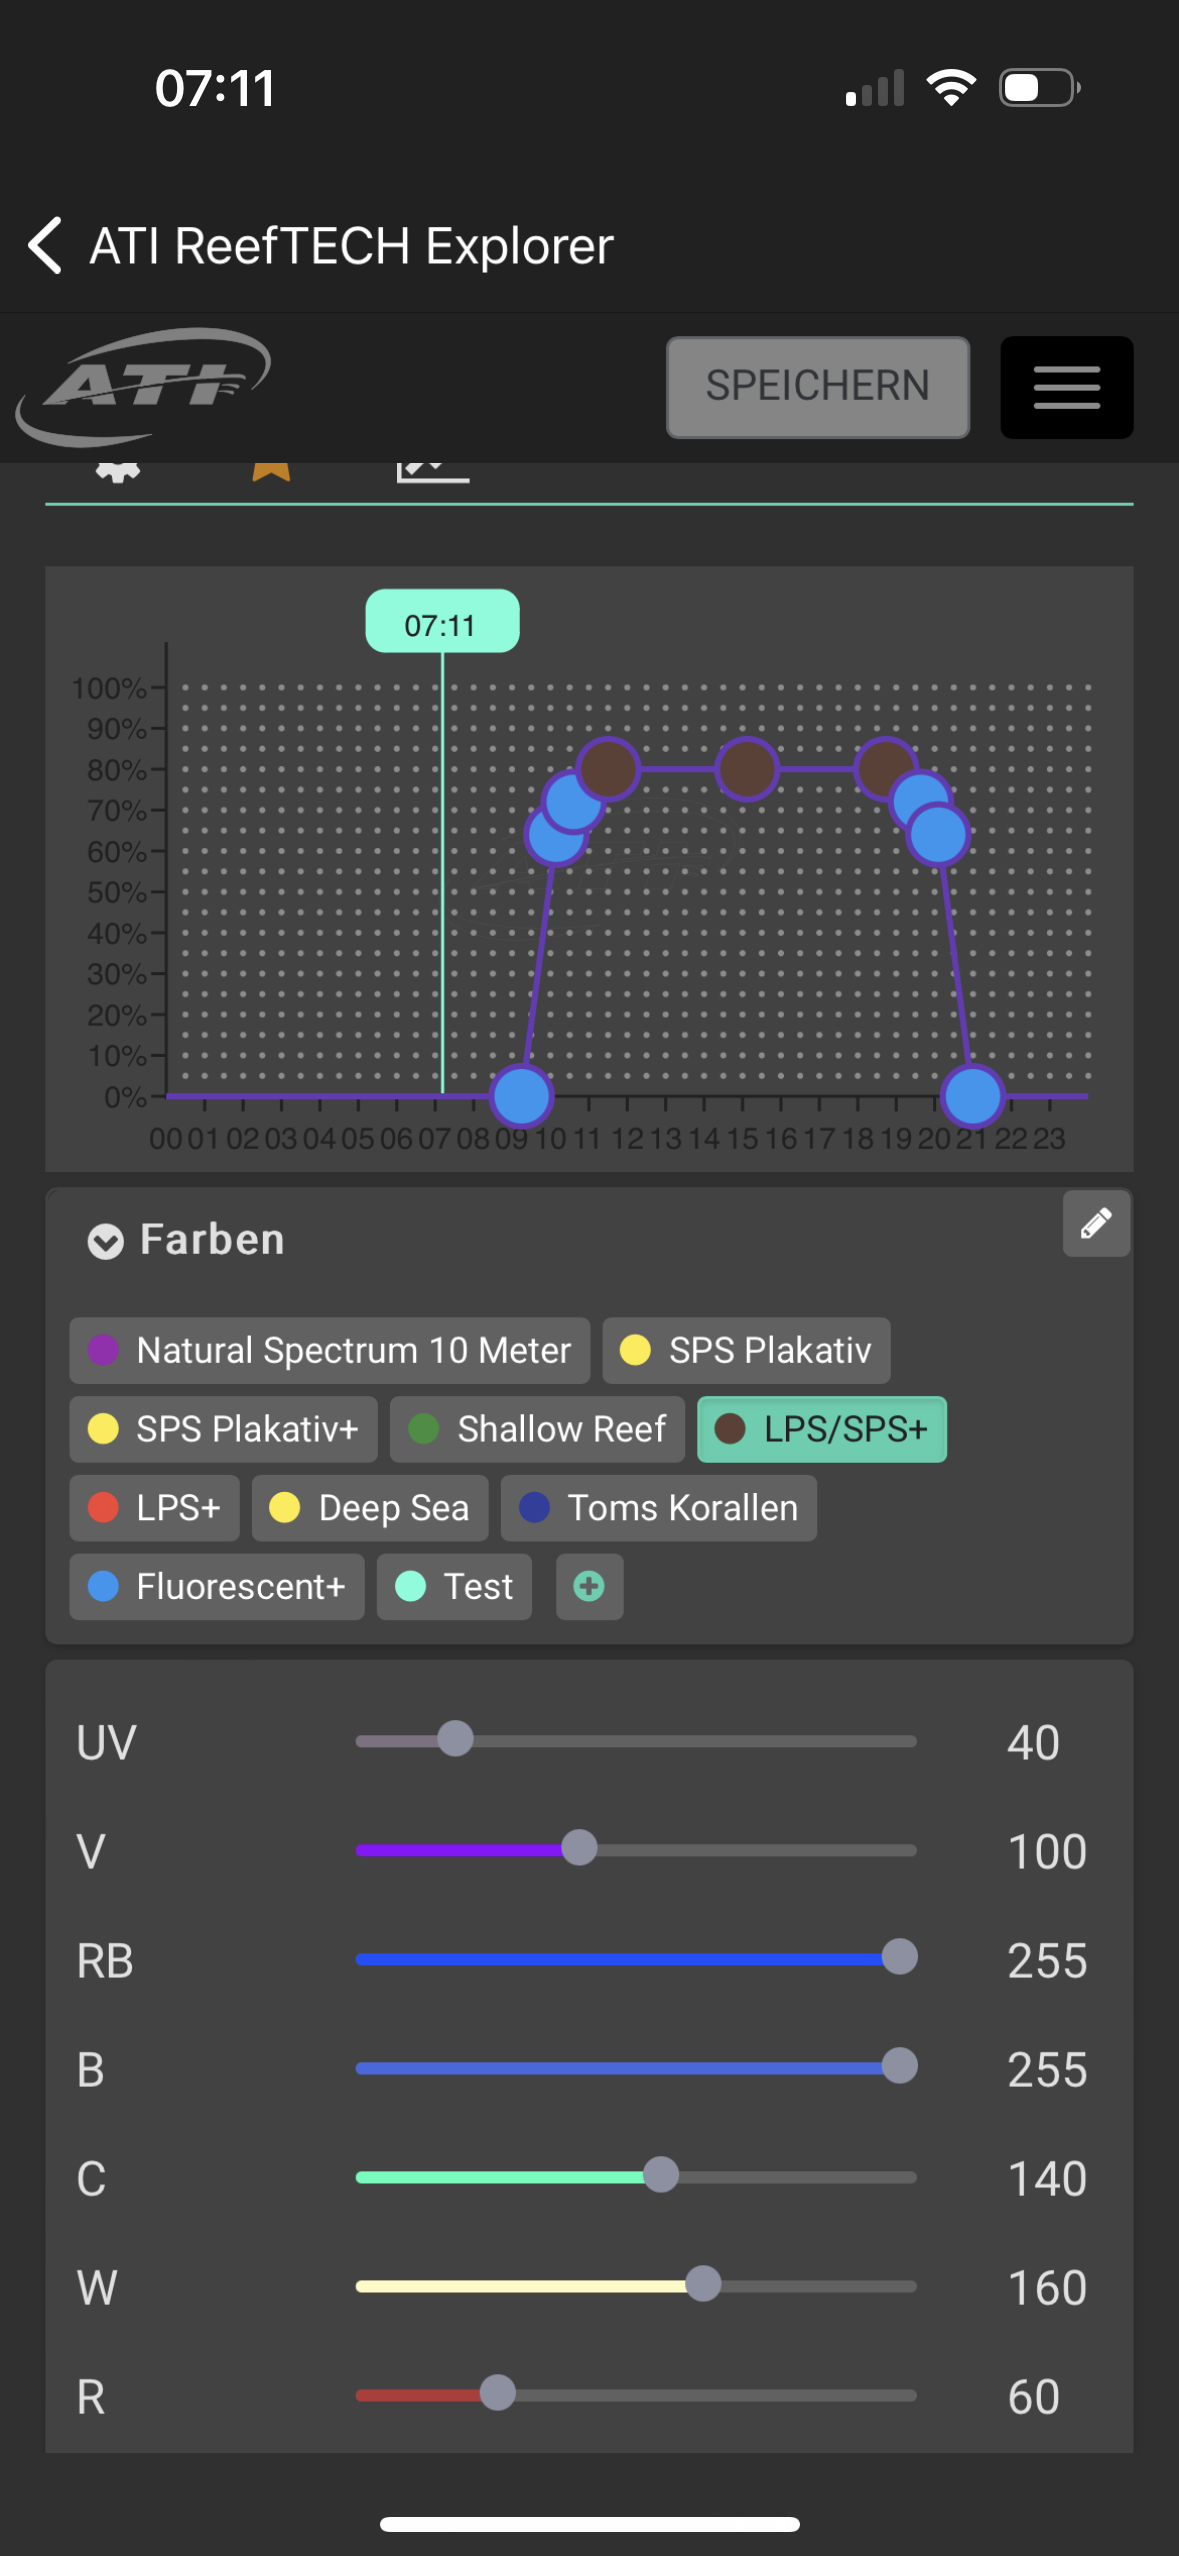This screenshot has height=2556, width=1179.
Task: Choose the Deep Sea preset
Action: tap(369, 1508)
